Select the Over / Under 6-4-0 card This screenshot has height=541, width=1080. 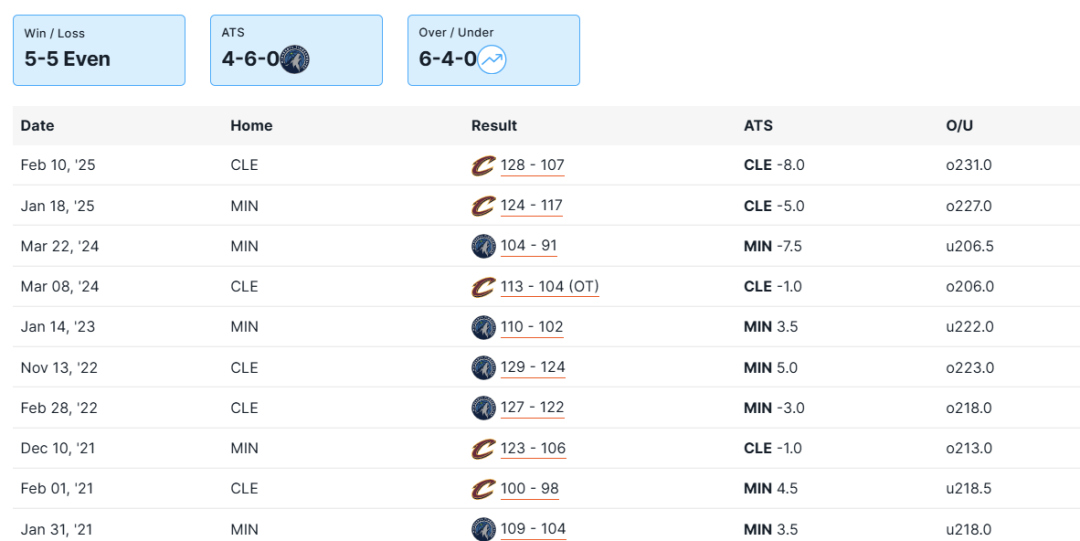493,50
